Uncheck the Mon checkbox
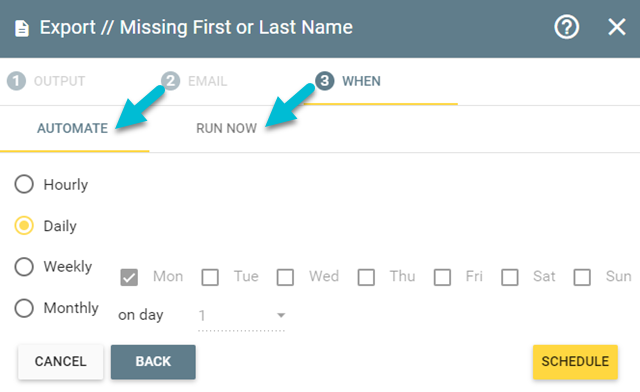 pos(129,277)
